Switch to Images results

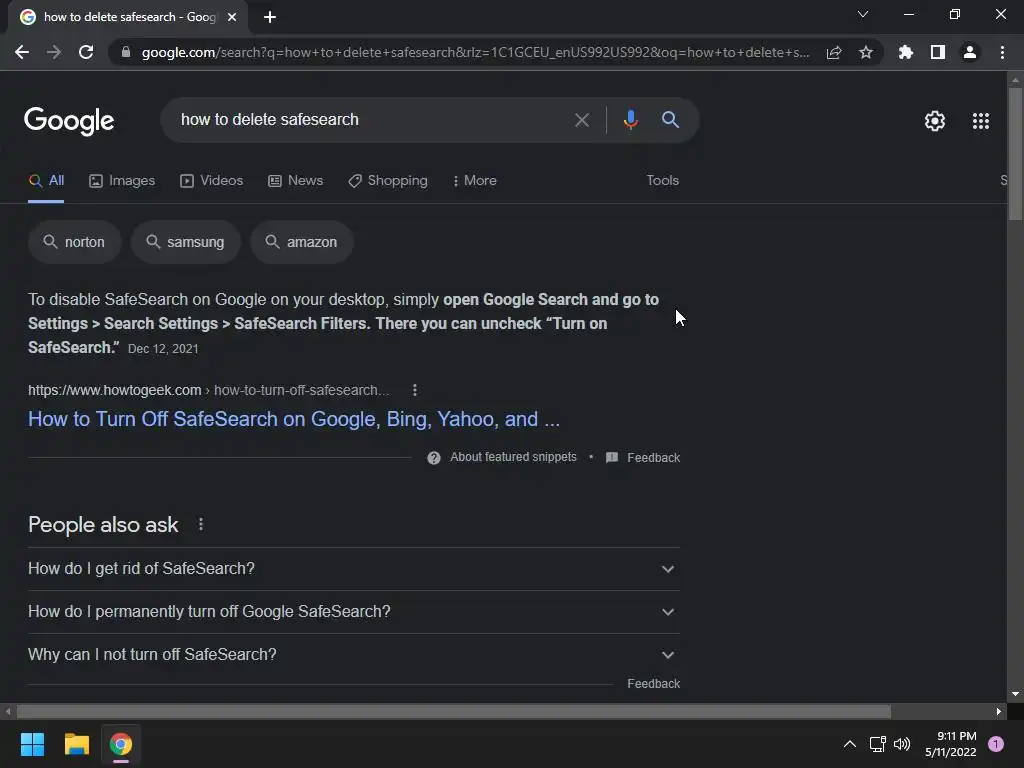click(122, 181)
